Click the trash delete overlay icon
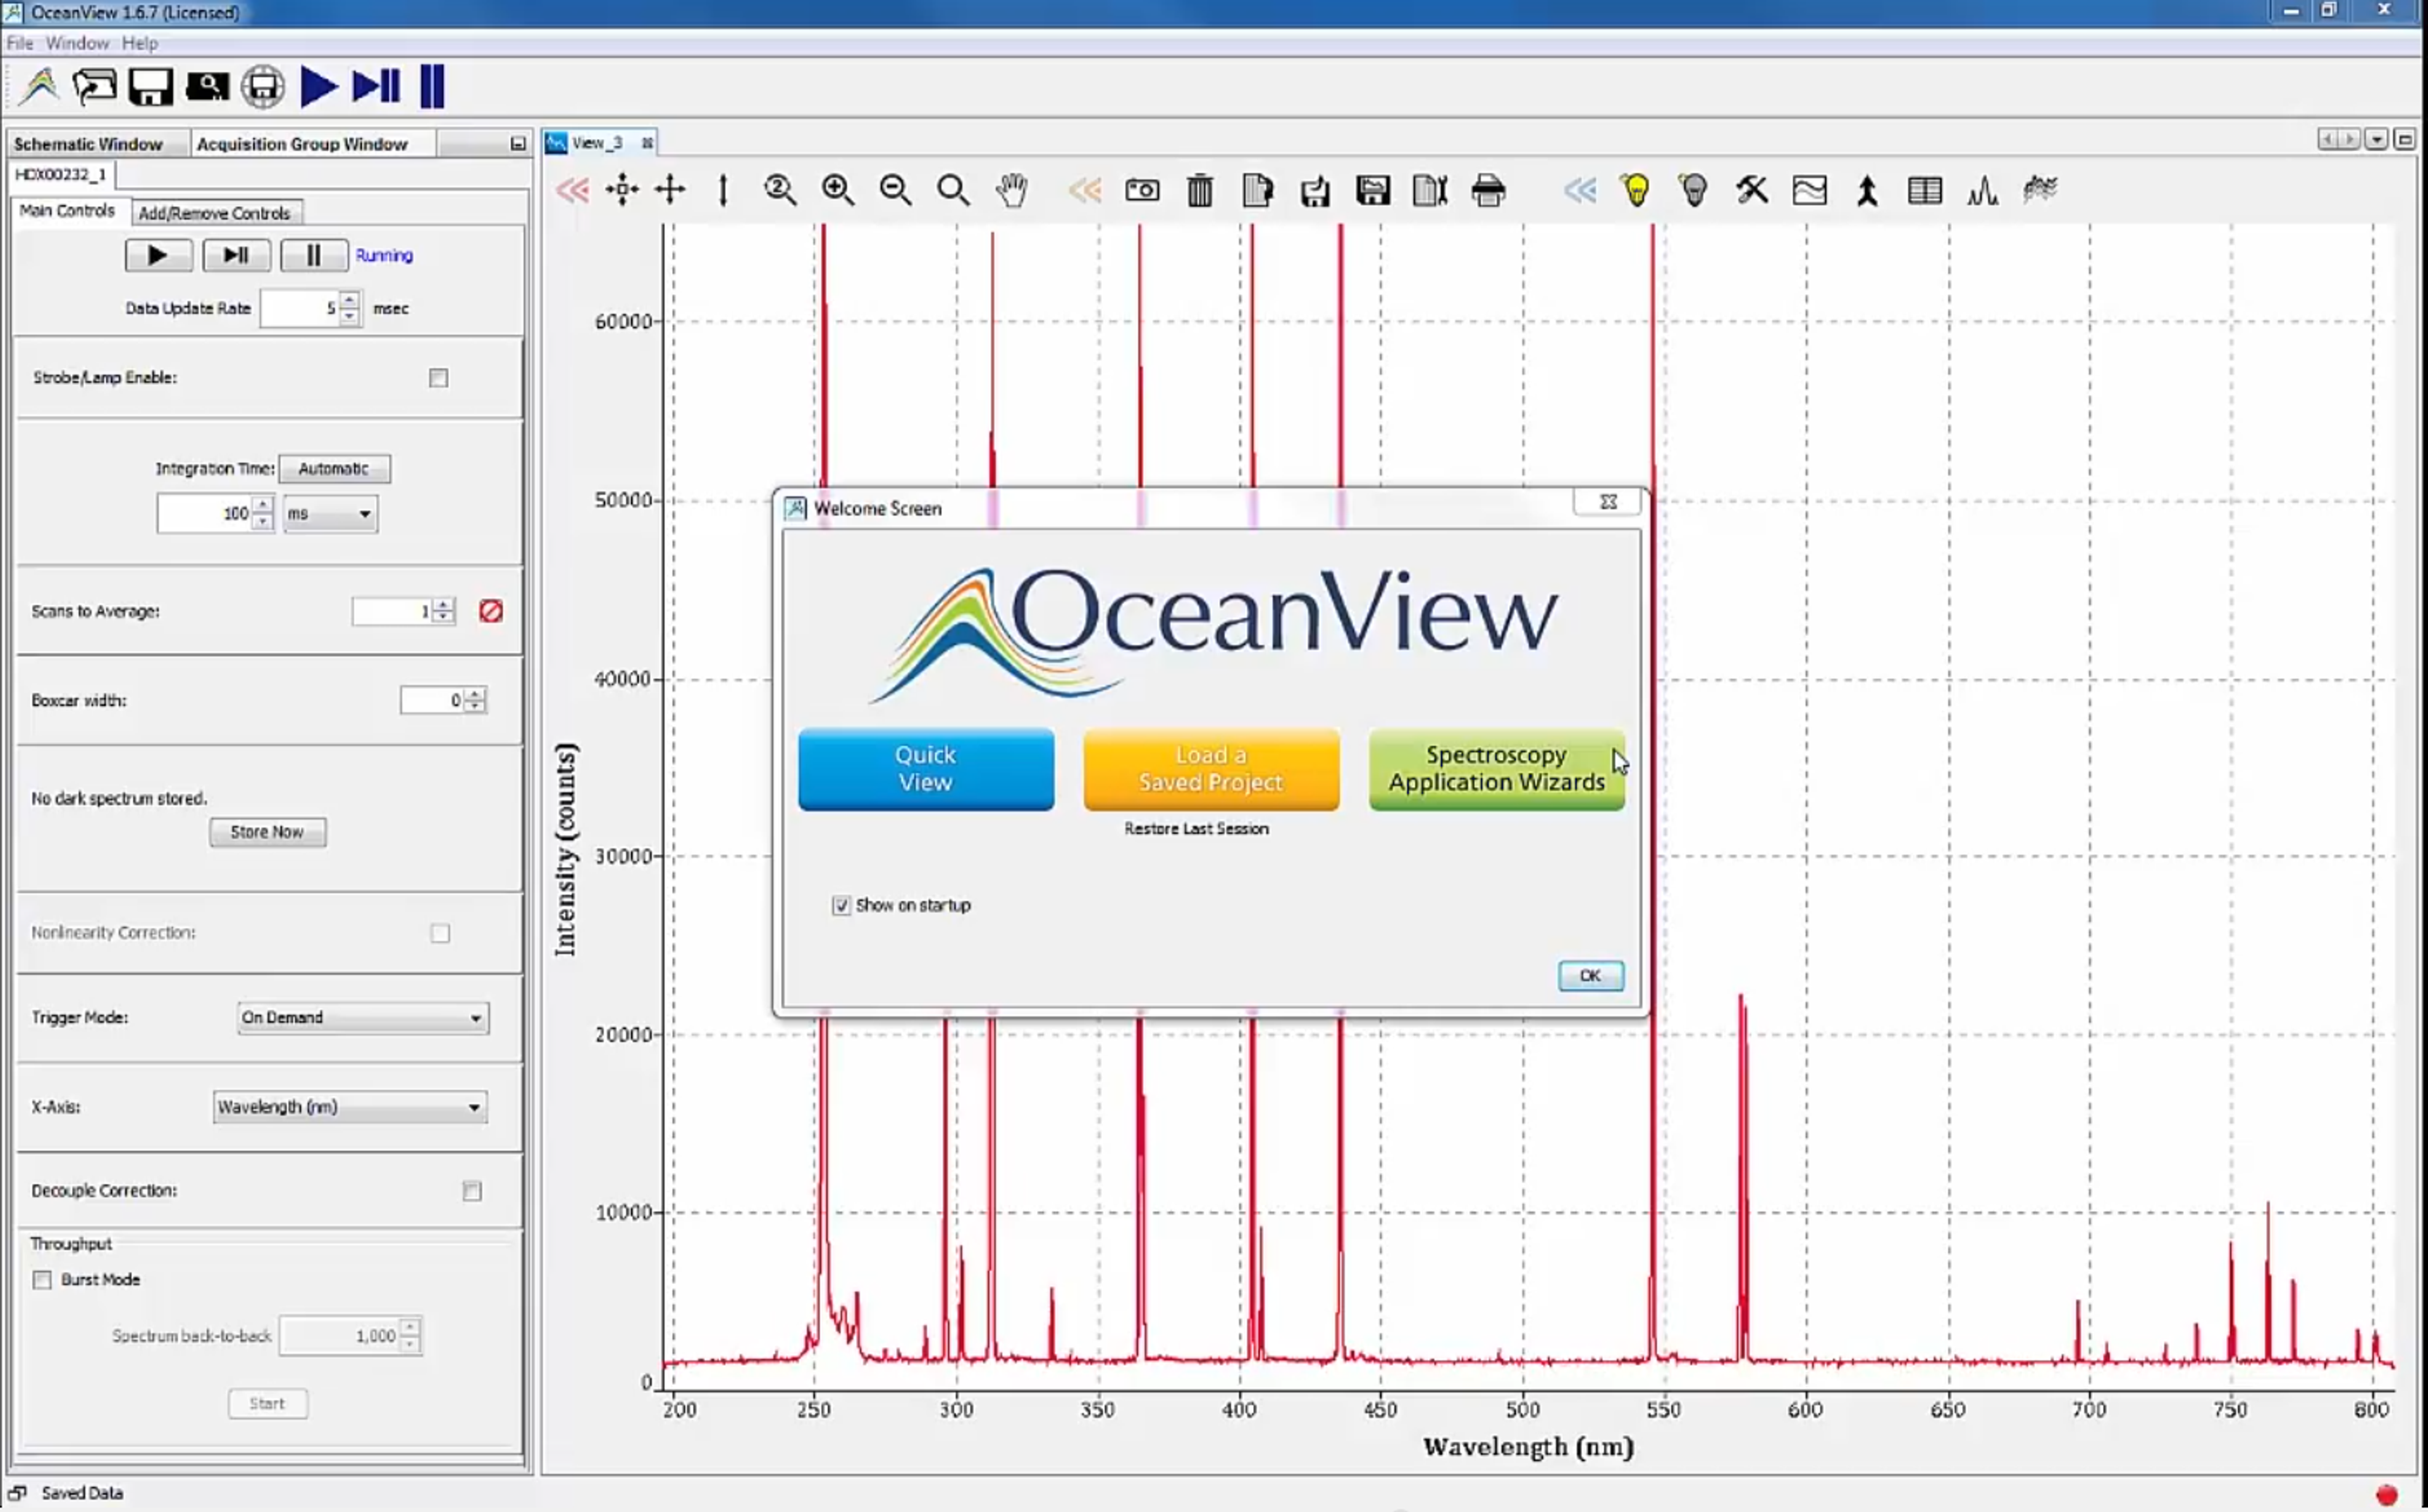The width and height of the screenshot is (2428, 1512). 1200,190
